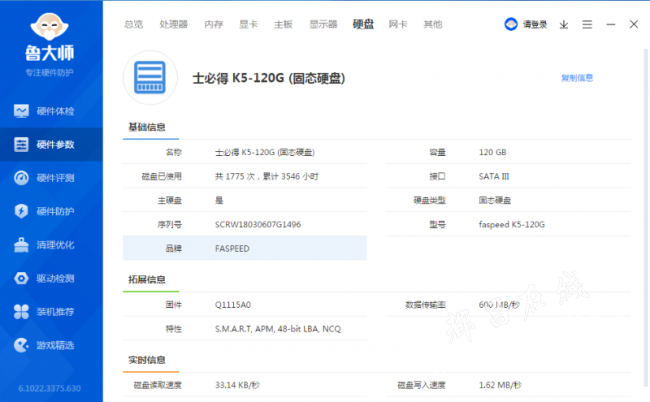Click capacity value 120 GB

pyautogui.click(x=492, y=152)
